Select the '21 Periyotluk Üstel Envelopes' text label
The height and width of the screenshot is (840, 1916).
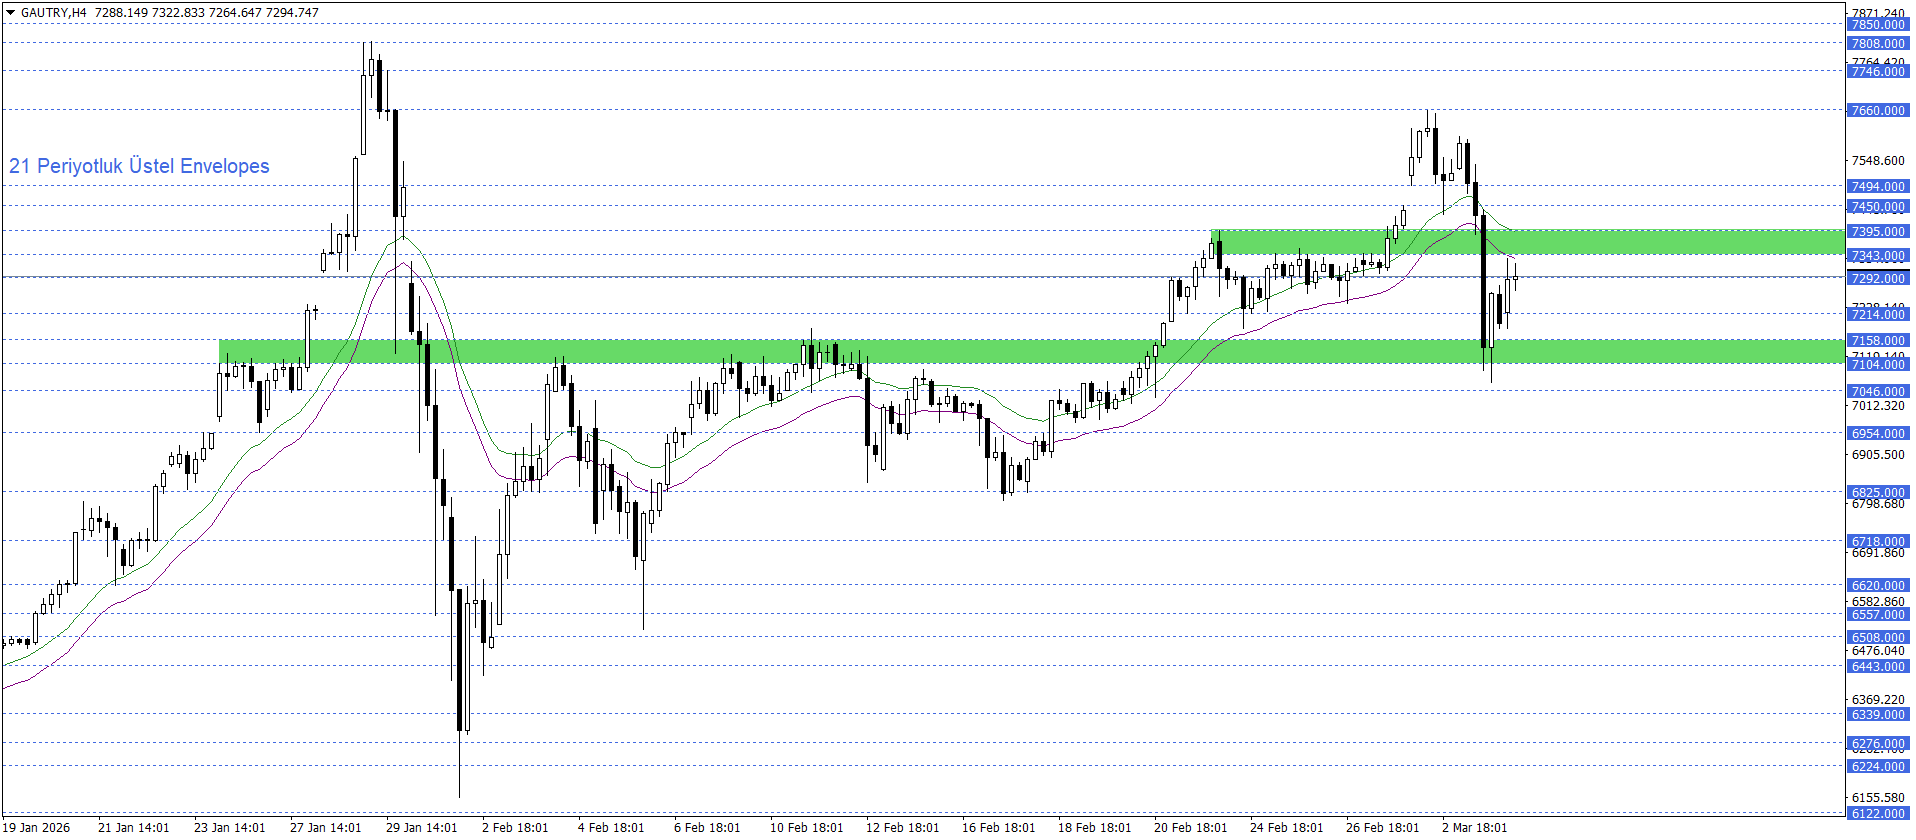tap(139, 166)
